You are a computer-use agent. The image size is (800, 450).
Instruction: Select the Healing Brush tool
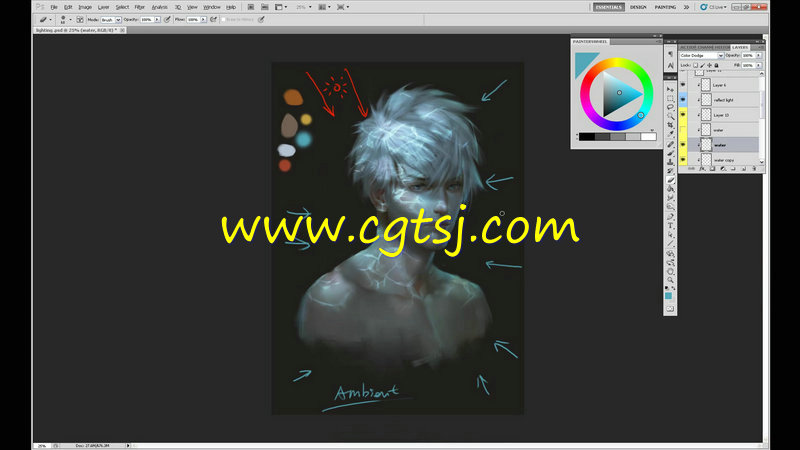pos(670,144)
